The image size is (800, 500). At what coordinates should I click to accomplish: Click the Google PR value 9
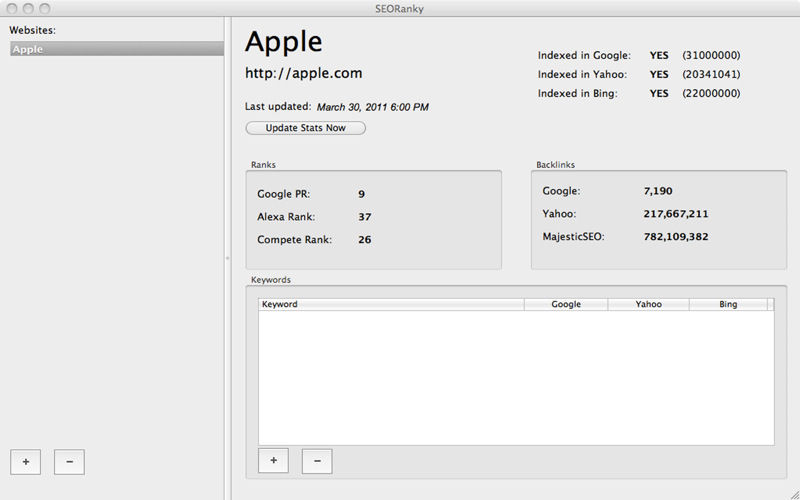(x=362, y=194)
